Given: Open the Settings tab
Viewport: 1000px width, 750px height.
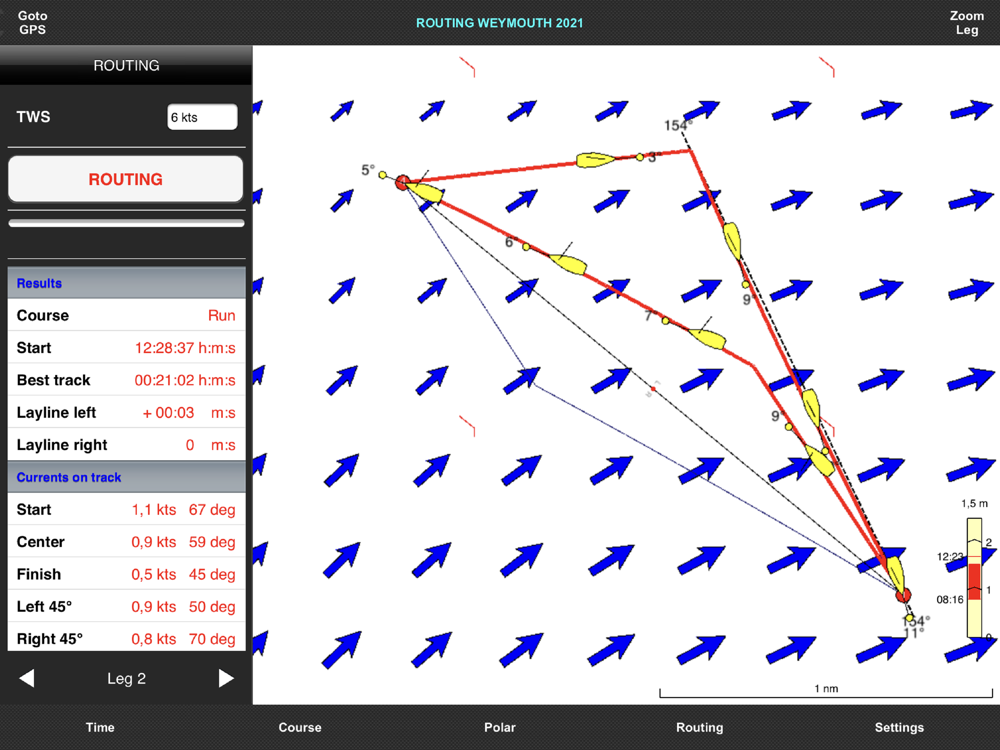Looking at the screenshot, I should click(x=899, y=727).
